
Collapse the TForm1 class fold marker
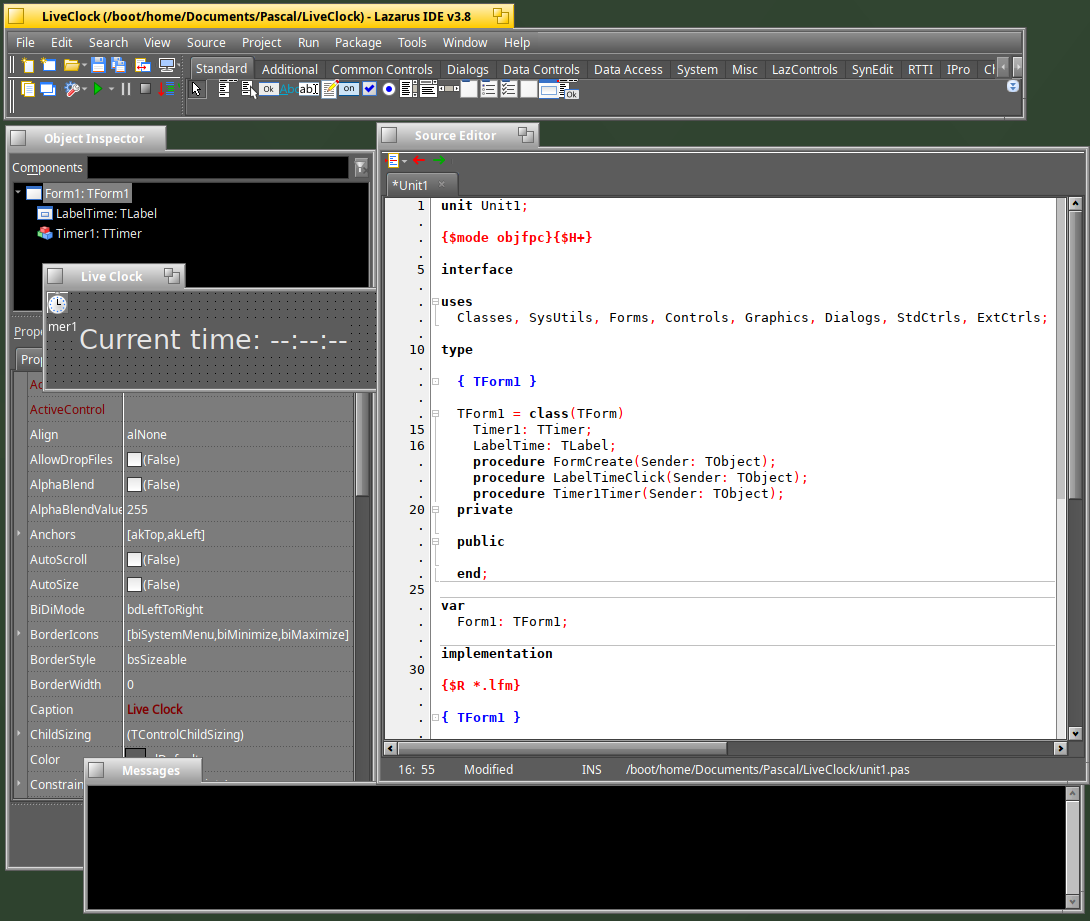pos(435,414)
